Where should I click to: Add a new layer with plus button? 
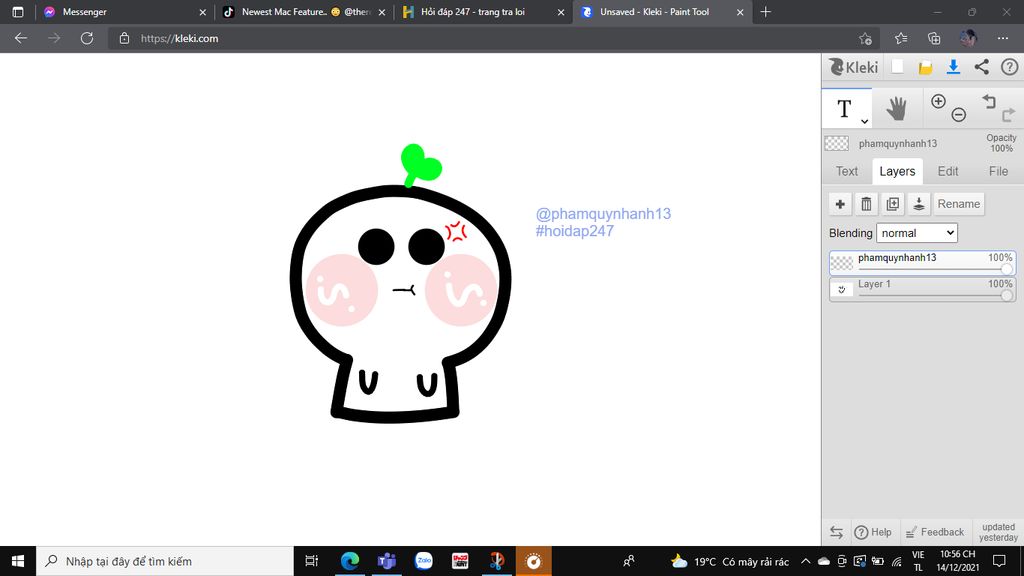(840, 204)
